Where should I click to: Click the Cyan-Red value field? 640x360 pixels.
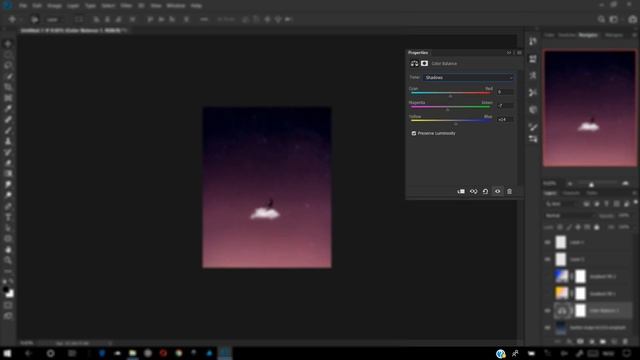tap(505, 92)
